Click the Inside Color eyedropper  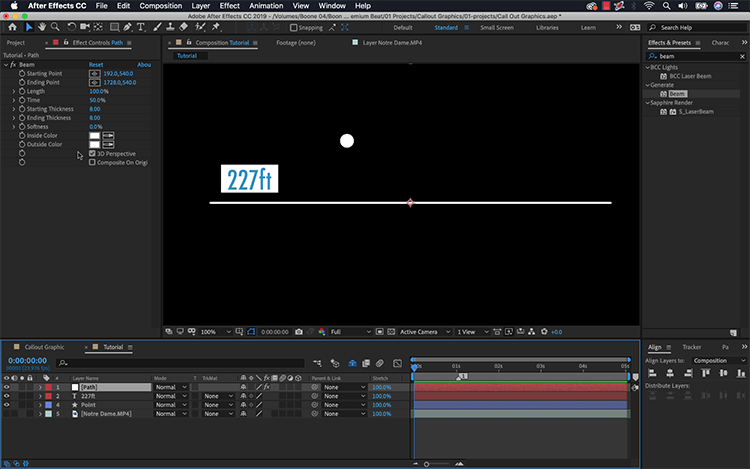click(109, 136)
